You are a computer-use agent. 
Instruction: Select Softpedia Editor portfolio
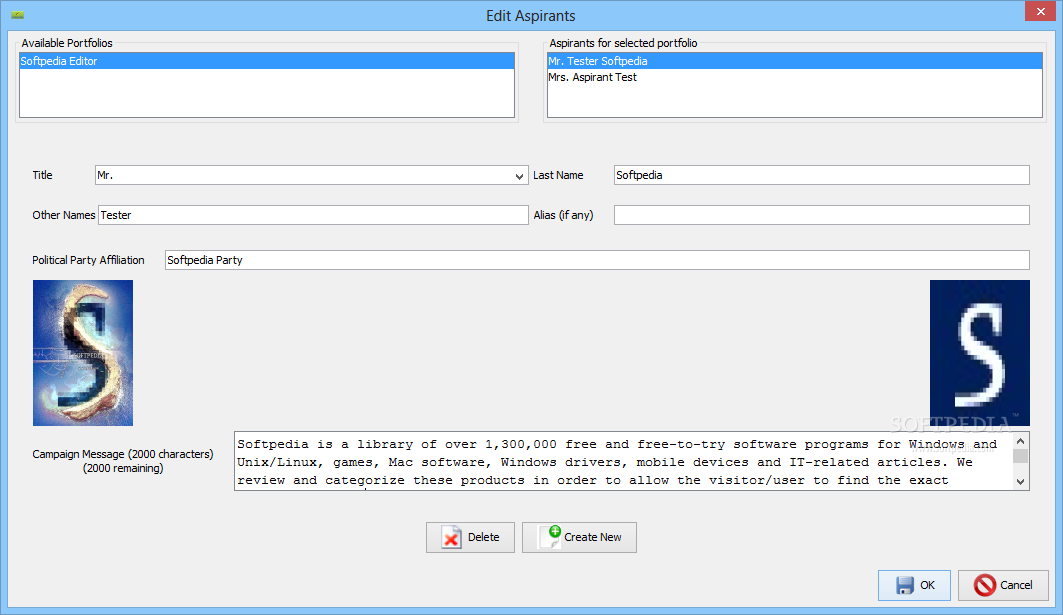pyautogui.click(x=267, y=61)
